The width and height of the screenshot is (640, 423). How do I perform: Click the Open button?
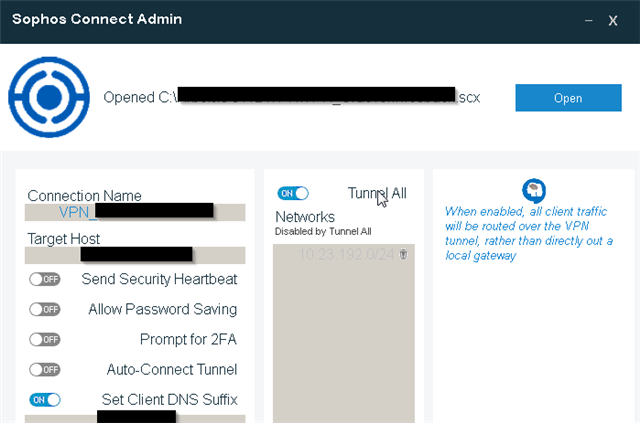click(568, 98)
